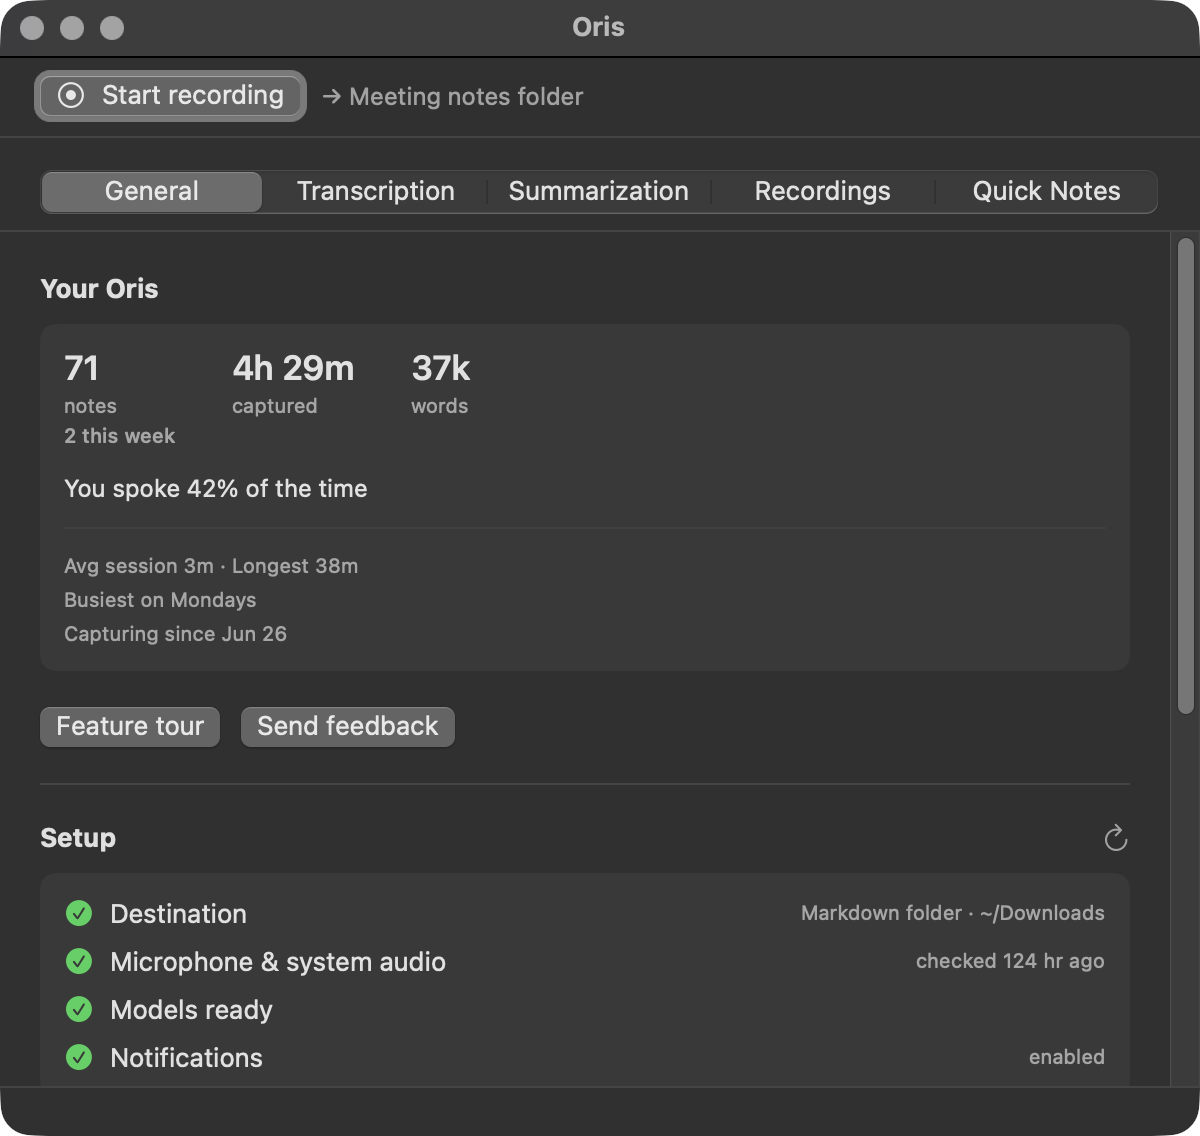Click the Oris window title
Image resolution: width=1200 pixels, height=1136 pixels.
coord(599,27)
